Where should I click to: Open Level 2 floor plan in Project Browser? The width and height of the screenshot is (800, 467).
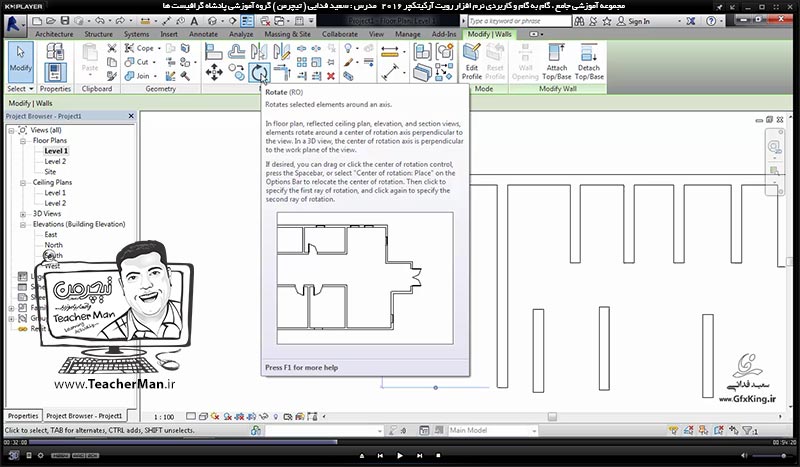(55, 161)
